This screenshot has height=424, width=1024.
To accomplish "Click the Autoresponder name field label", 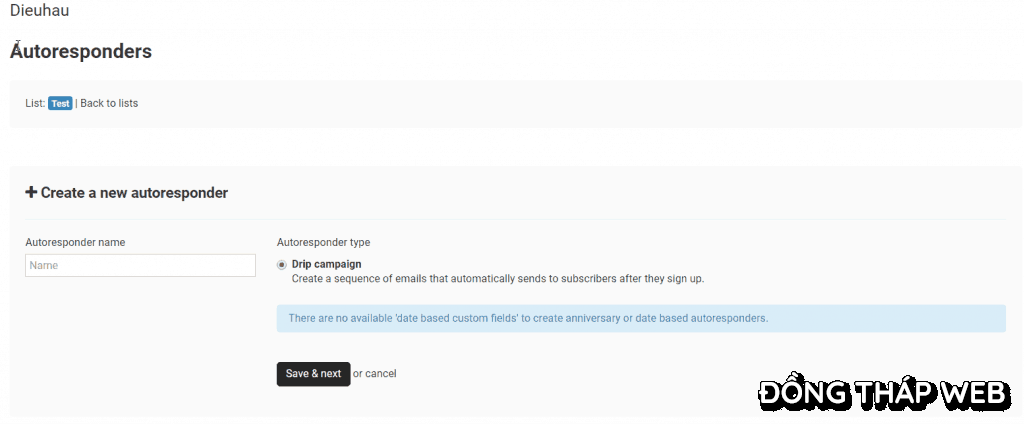I will tap(75, 242).
